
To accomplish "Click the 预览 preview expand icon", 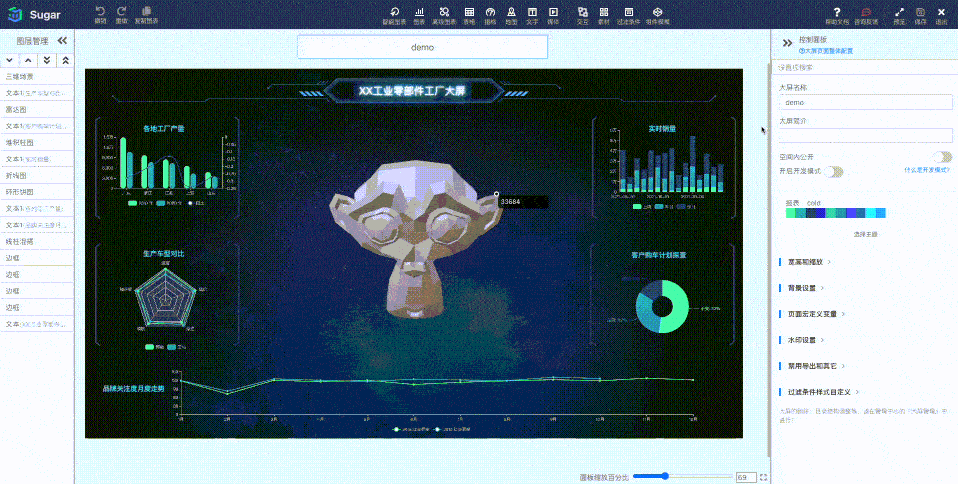I will click(x=899, y=12).
